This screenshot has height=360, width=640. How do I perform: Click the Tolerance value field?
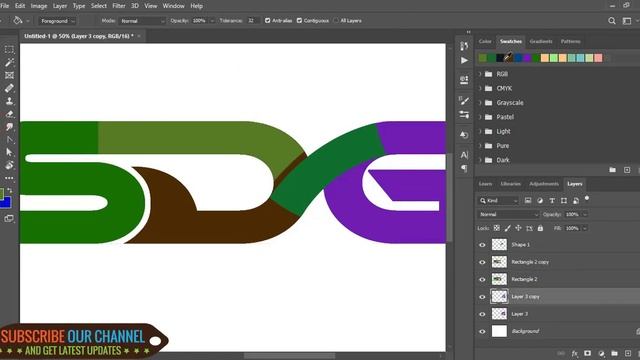[252, 21]
